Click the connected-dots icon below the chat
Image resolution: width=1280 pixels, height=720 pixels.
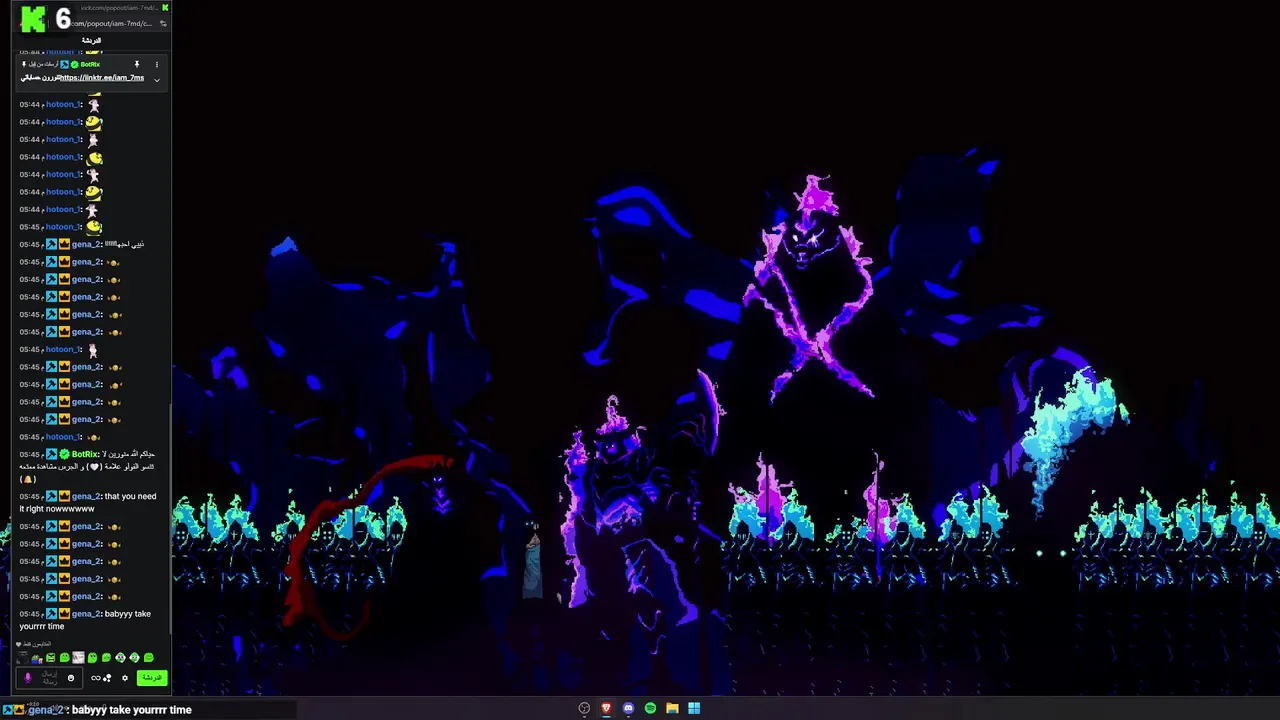[107, 678]
